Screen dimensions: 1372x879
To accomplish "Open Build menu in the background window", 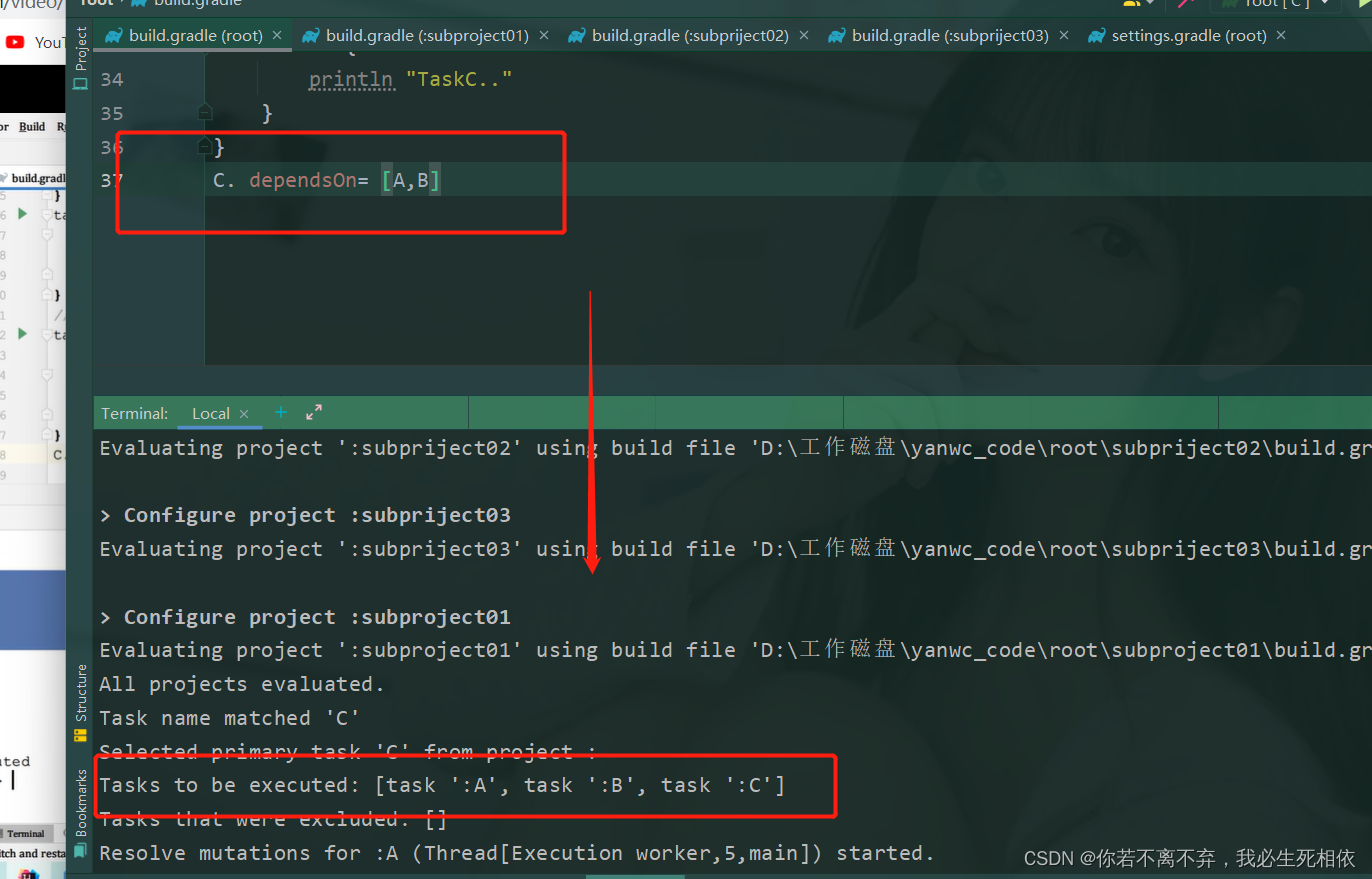I will click(x=32, y=127).
